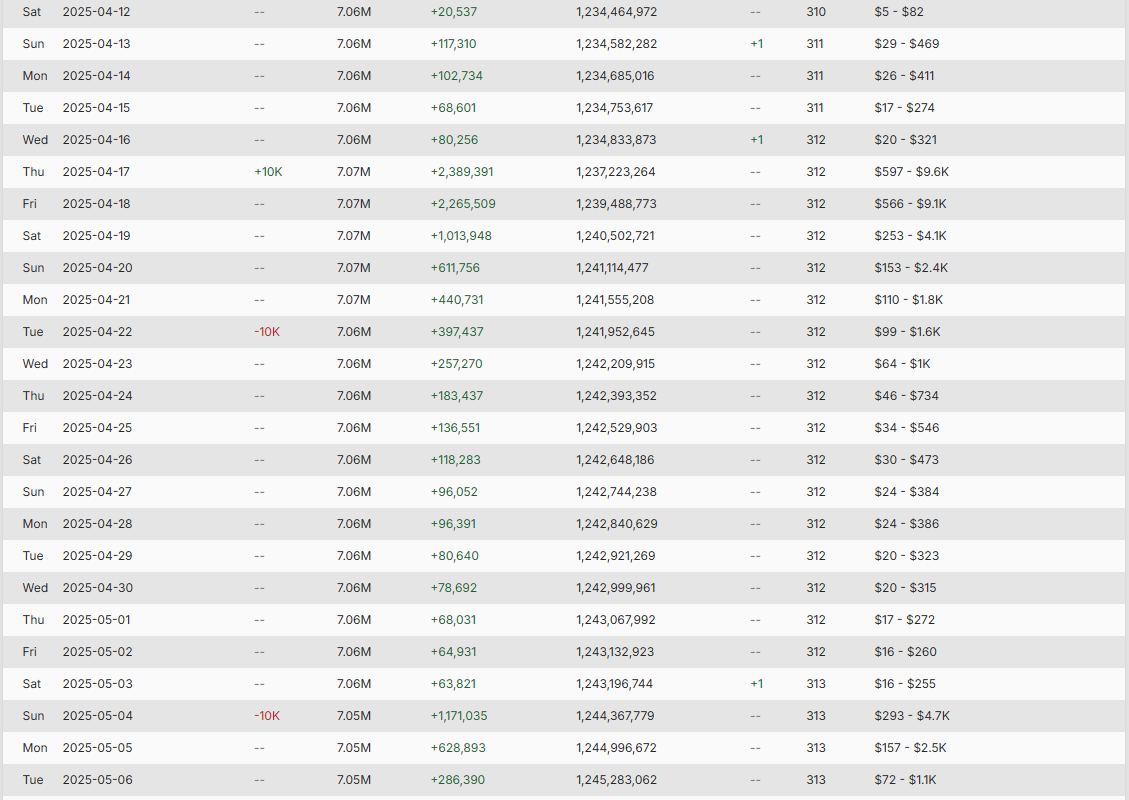The height and width of the screenshot is (800, 1129).
Task: Click earnings range $29 - $469
Action: tap(907, 44)
